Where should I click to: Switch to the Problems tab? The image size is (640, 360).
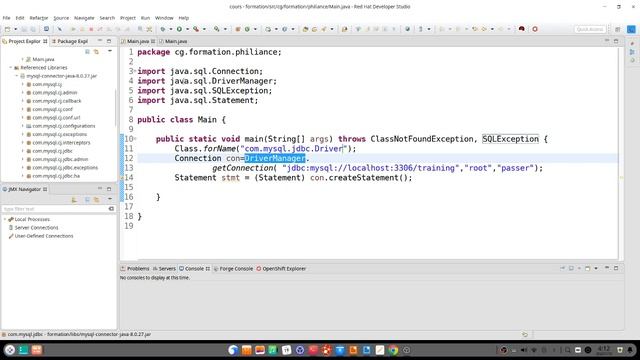pyautogui.click(x=135, y=269)
